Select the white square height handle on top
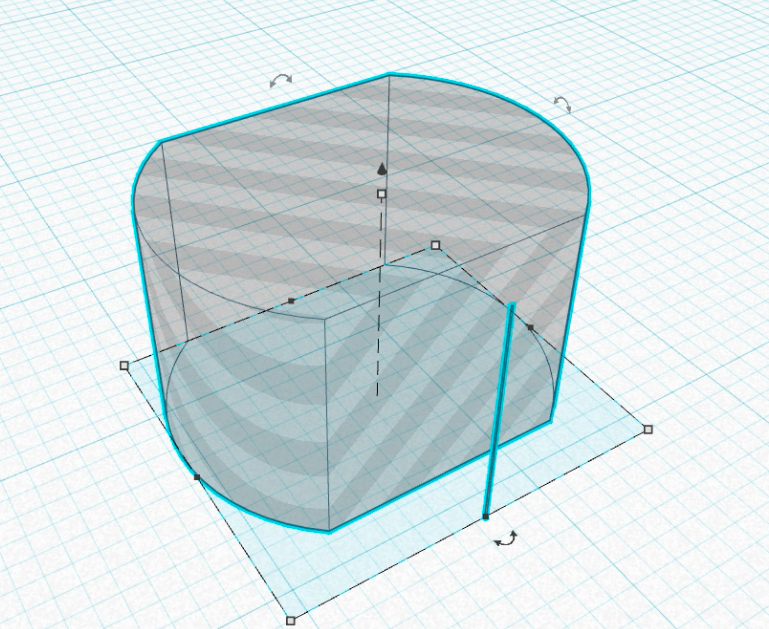769x629 pixels. 382,194
